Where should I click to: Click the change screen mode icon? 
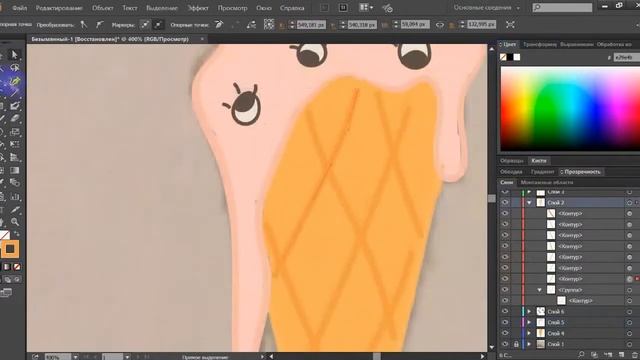(x=6, y=293)
